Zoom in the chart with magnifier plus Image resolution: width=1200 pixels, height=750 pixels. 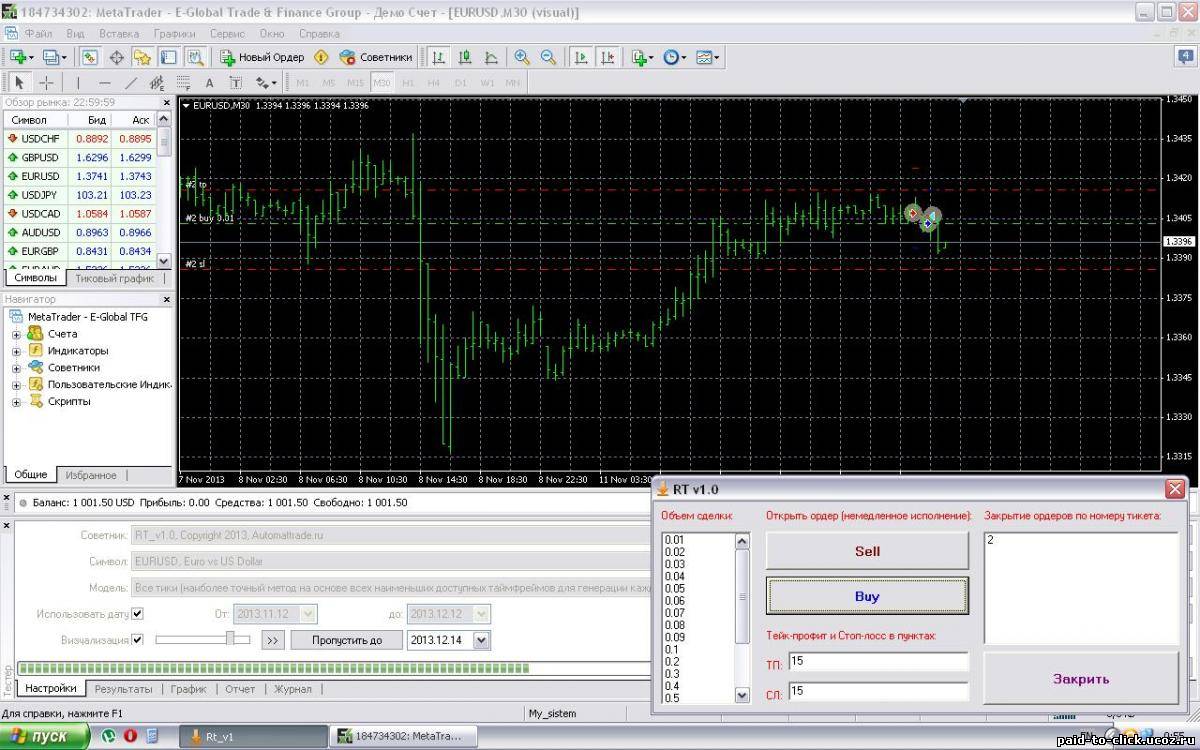521,57
